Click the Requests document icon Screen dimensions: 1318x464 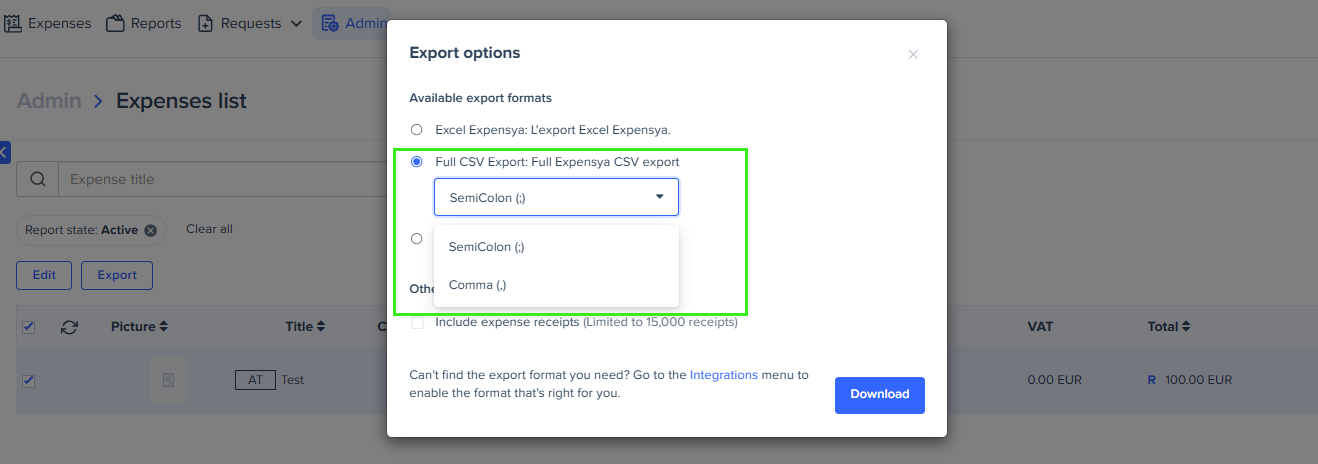tap(205, 23)
